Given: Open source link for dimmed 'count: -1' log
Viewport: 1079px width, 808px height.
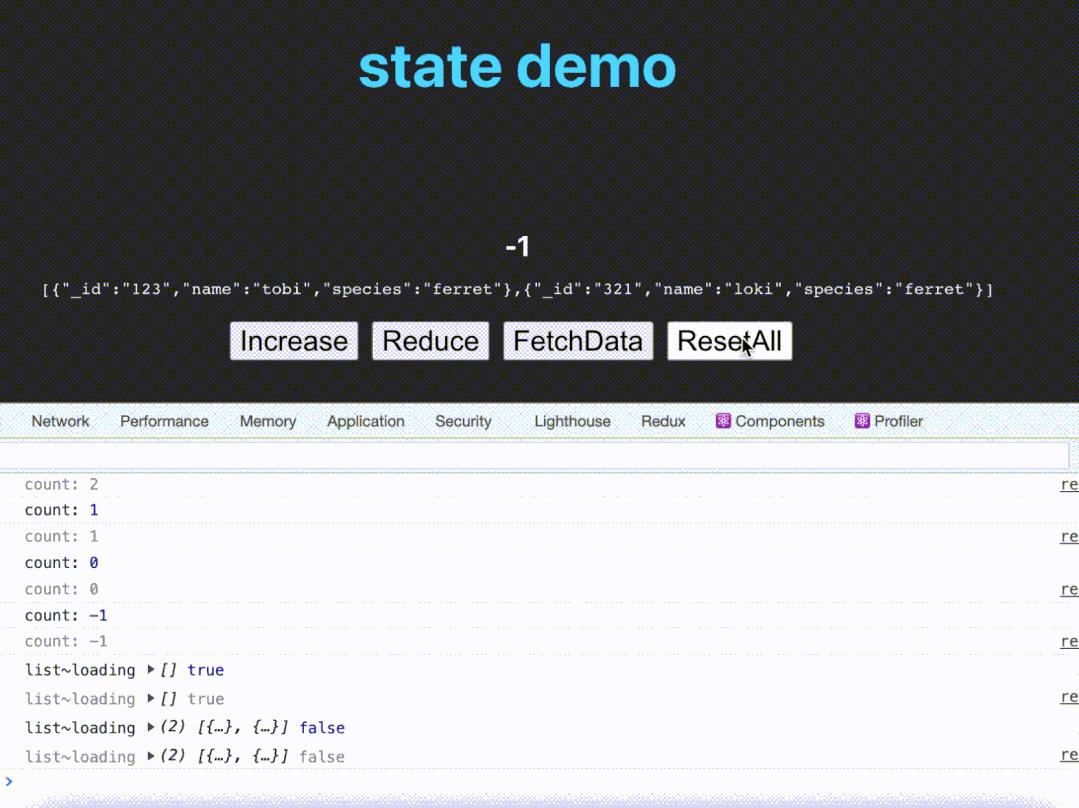Looking at the screenshot, I should (x=1069, y=641).
